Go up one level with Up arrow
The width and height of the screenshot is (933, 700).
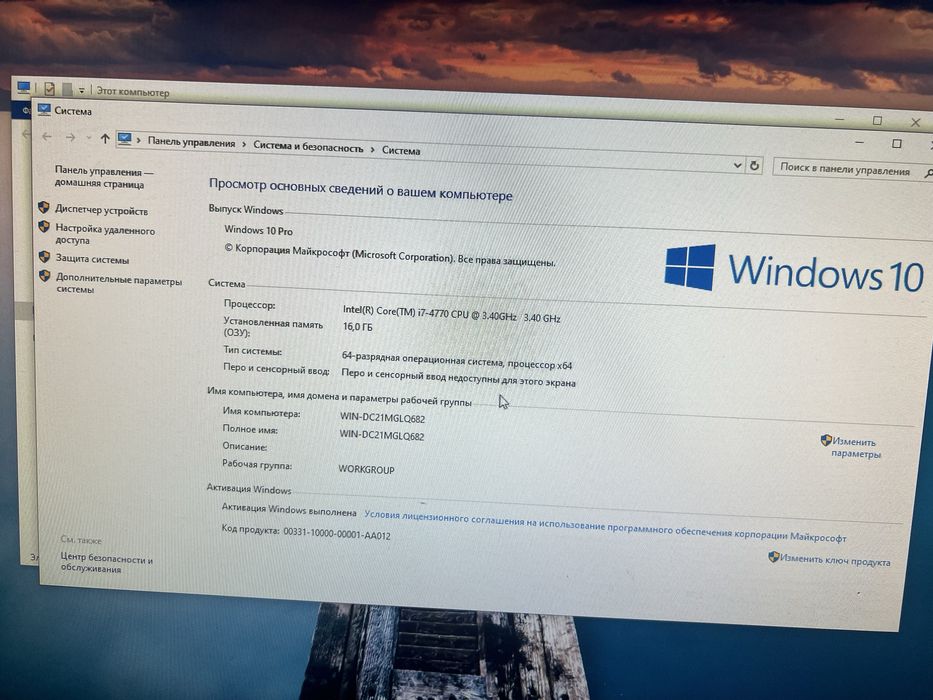click(105, 139)
